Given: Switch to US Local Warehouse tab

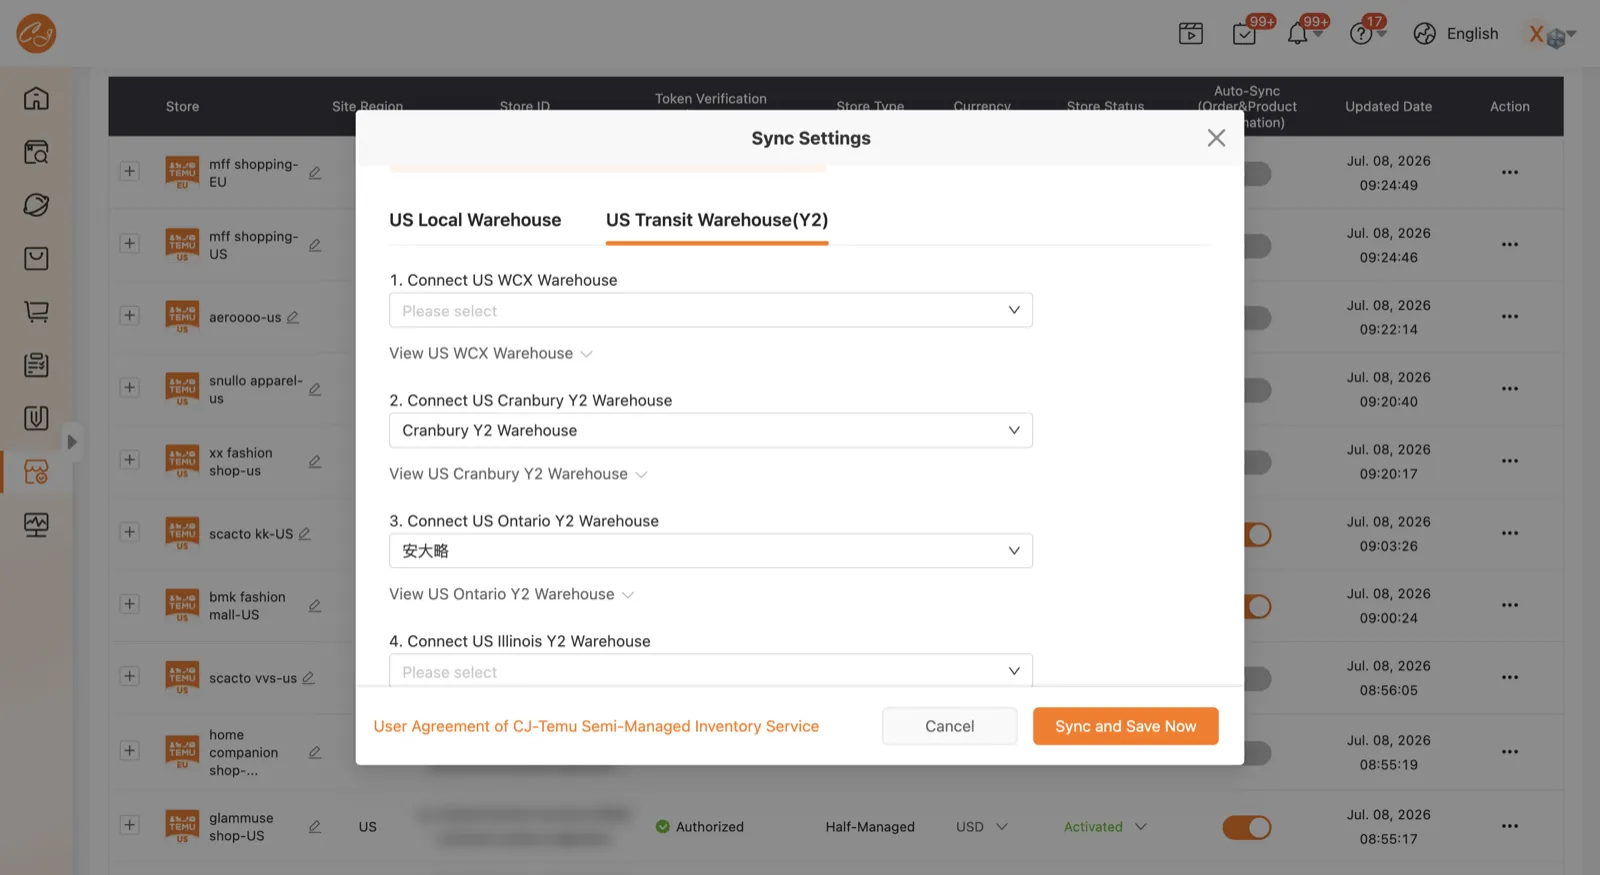Looking at the screenshot, I should tap(475, 220).
